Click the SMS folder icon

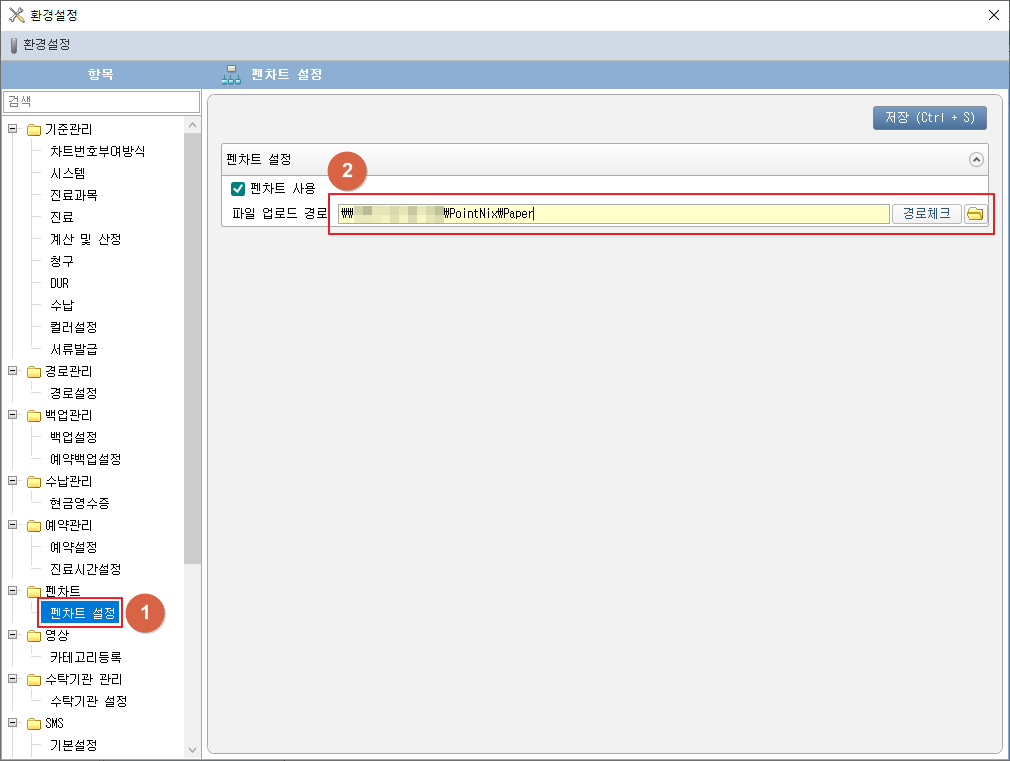pyautogui.click(x=34, y=723)
